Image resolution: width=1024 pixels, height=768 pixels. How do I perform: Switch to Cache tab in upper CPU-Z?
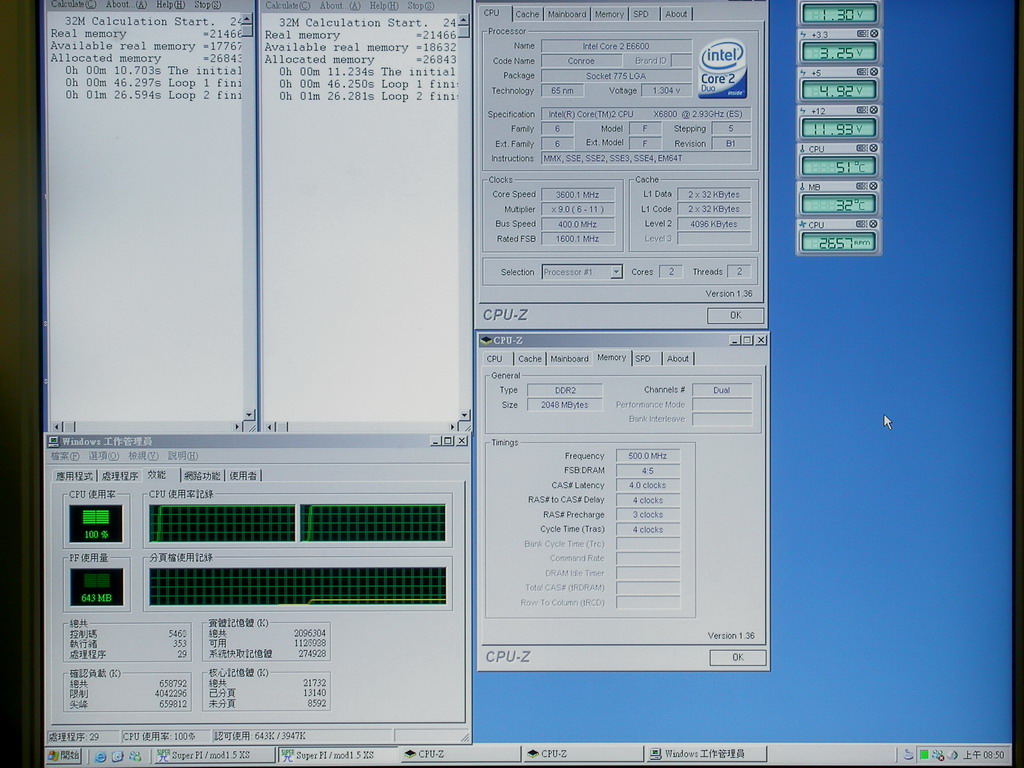pos(527,14)
